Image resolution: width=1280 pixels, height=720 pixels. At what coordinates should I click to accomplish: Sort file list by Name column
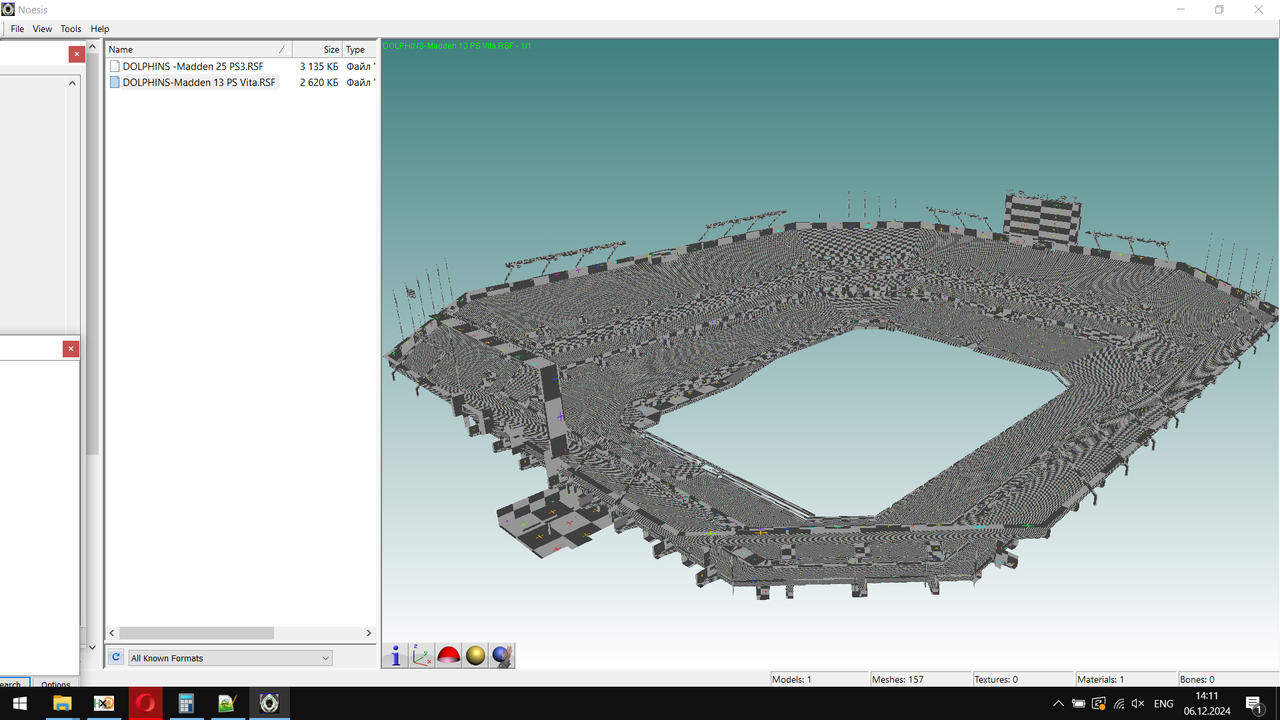point(198,49)
